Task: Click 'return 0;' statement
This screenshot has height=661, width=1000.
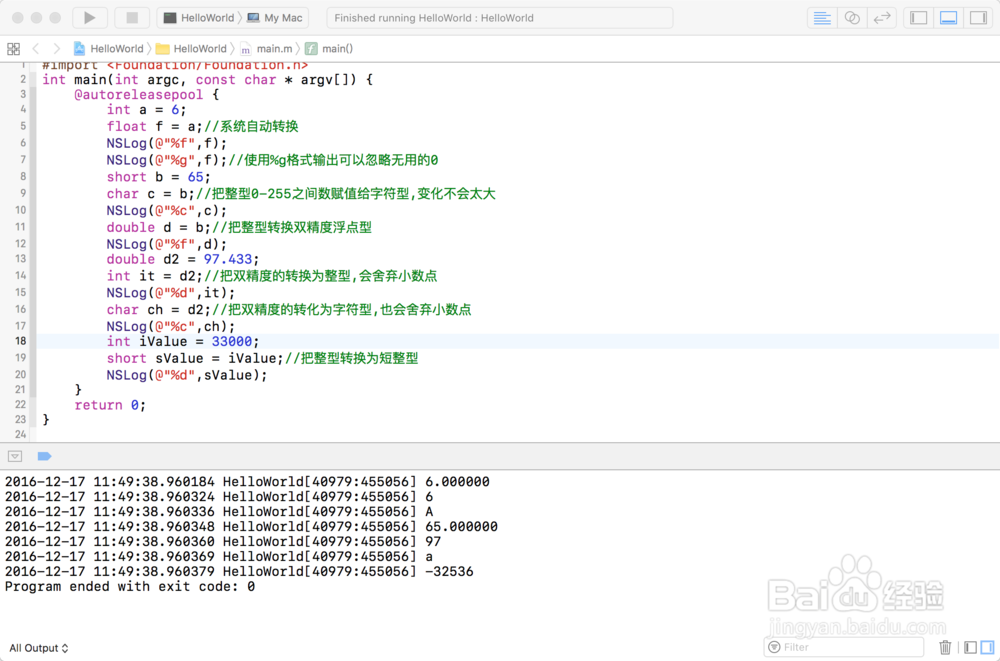Action: tap(110, 405)
